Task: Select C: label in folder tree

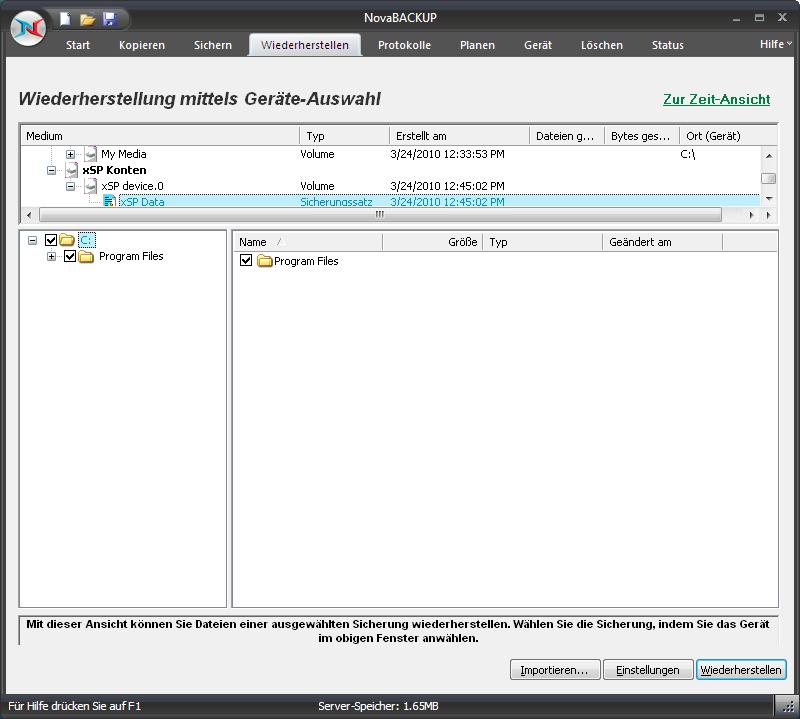Action: coord(87,240)
